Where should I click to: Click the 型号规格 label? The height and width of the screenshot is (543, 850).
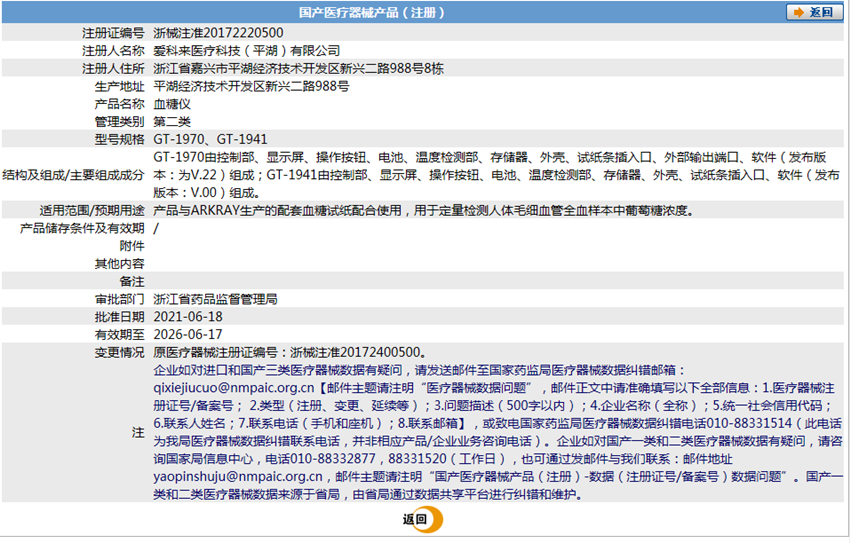pos(119,139)
